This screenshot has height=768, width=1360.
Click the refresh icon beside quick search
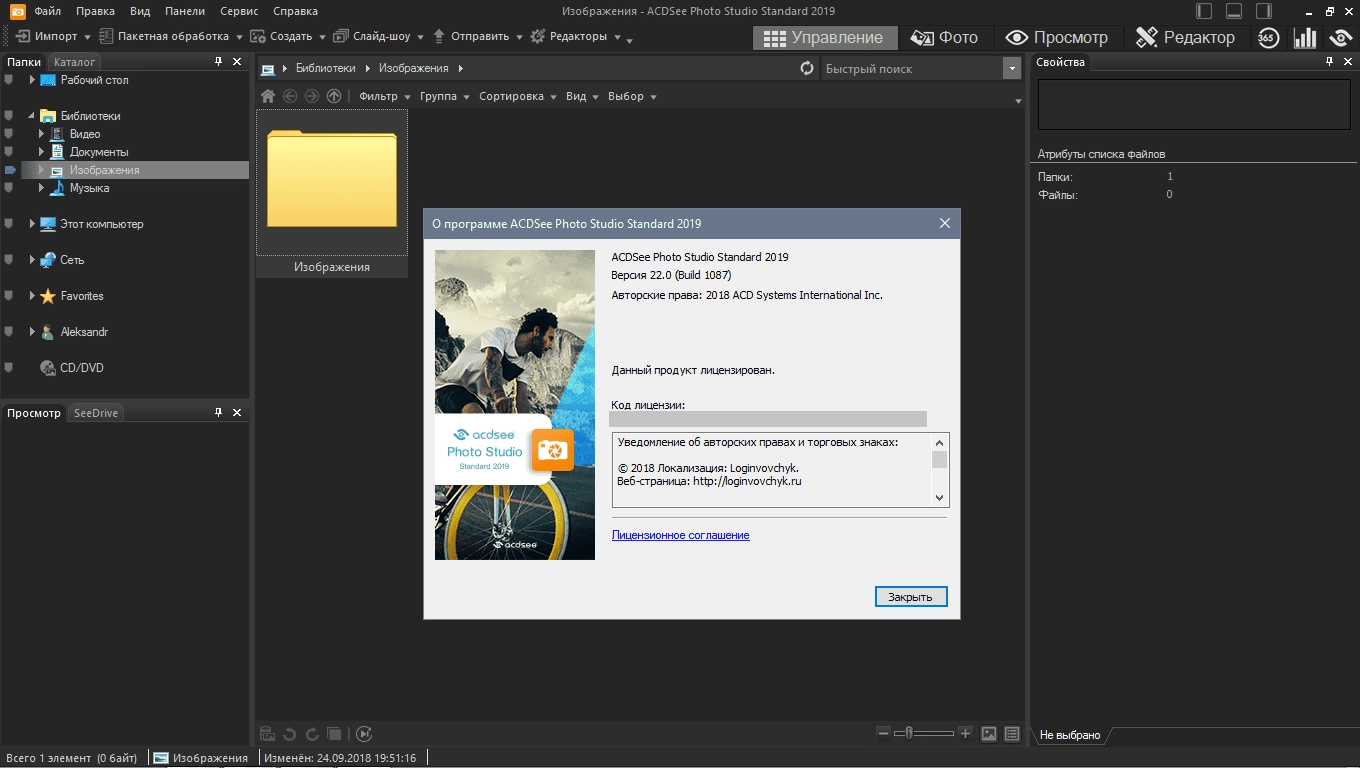(x=807, y=69)
